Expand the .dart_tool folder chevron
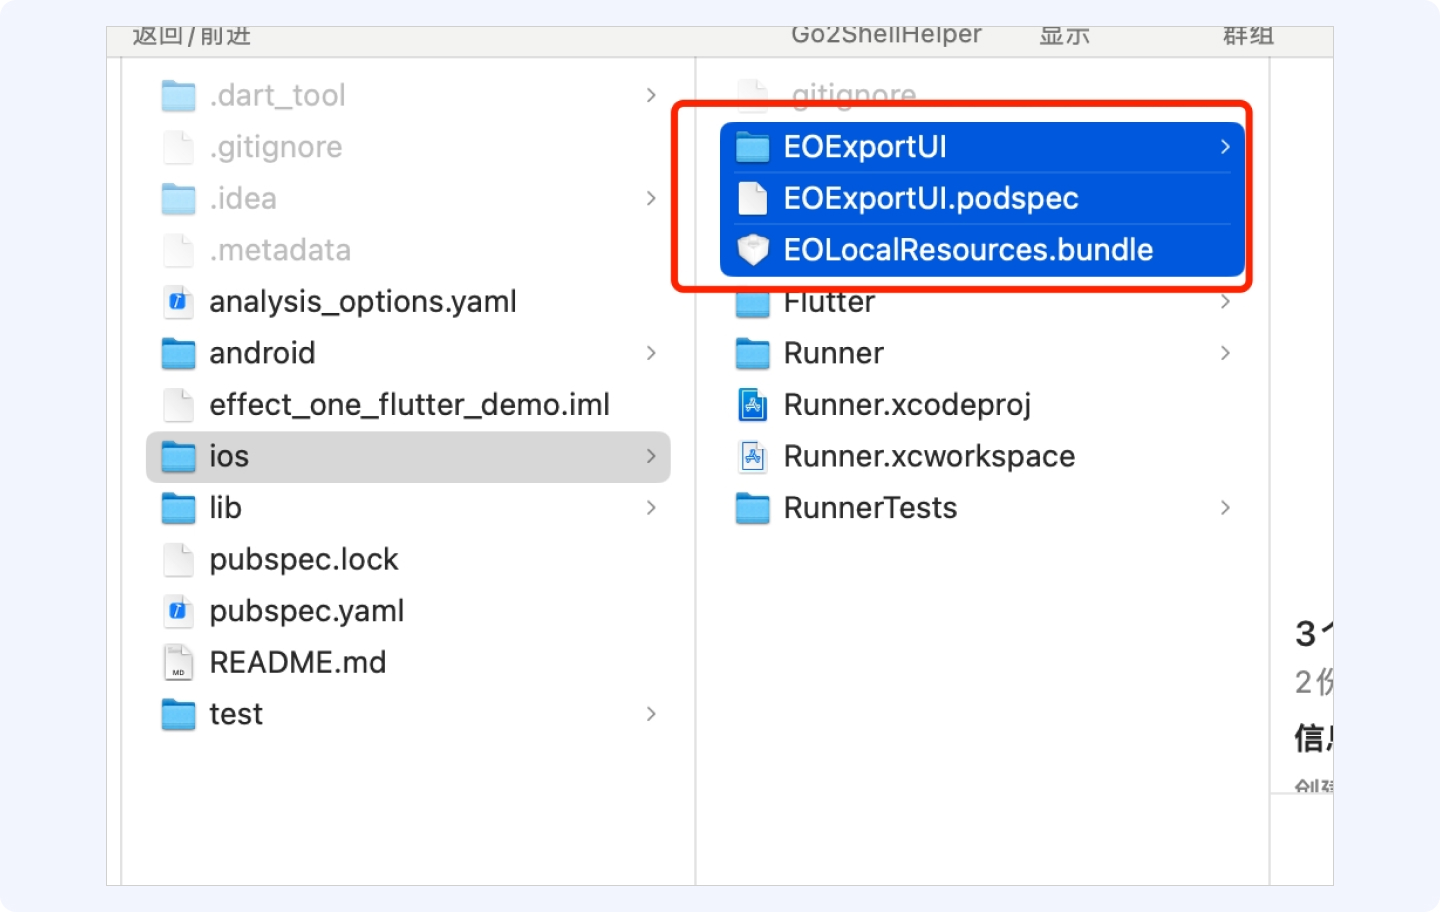This screenshot has height=912, width=1440. (651, 95)
